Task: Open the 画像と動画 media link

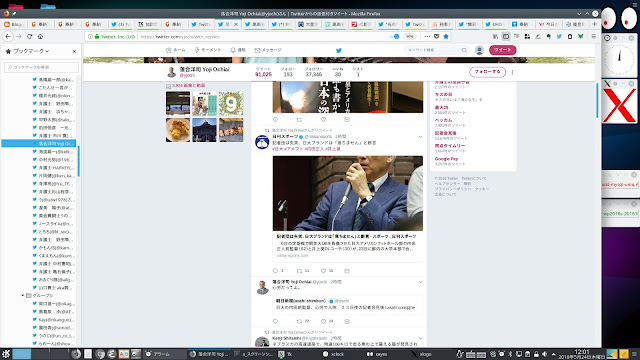Action: point(188,86)
